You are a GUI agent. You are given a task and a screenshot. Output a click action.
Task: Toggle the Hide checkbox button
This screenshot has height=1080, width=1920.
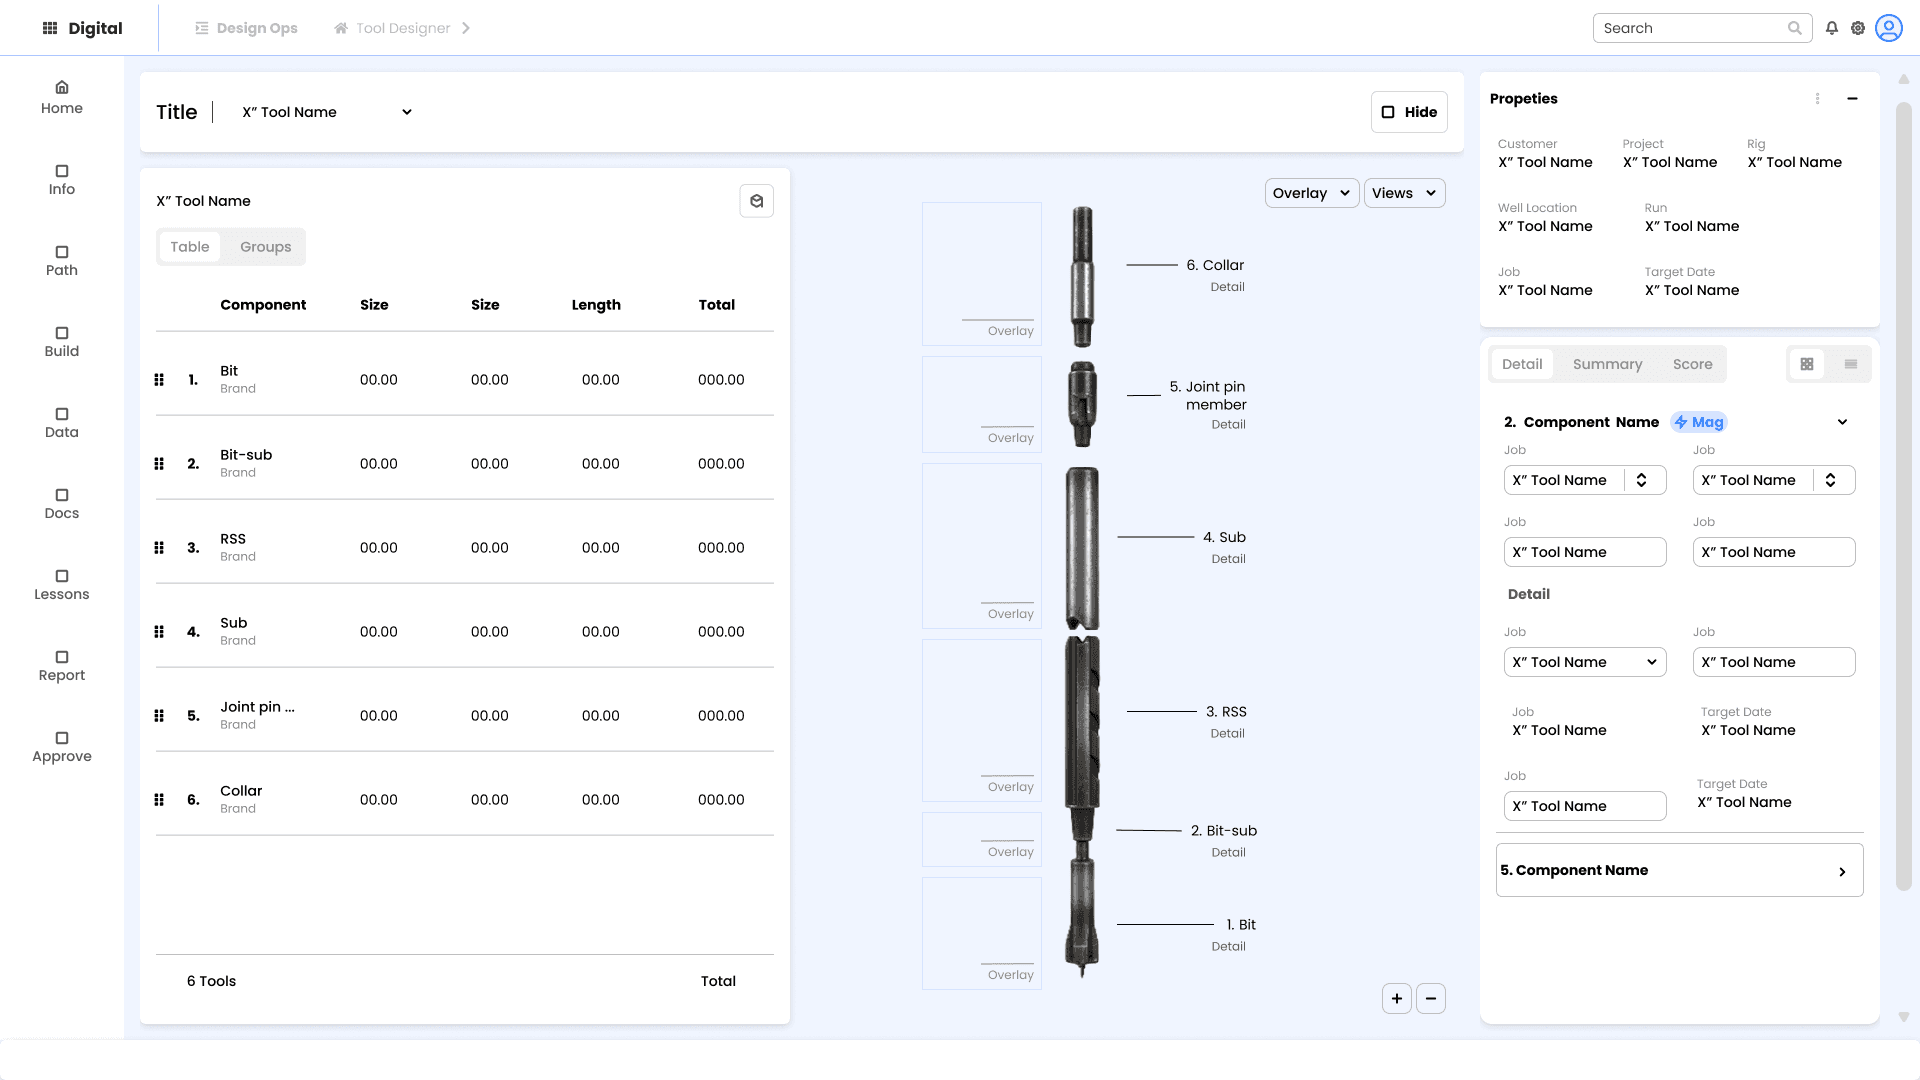pyautogui.click(x=1409, y=112)
